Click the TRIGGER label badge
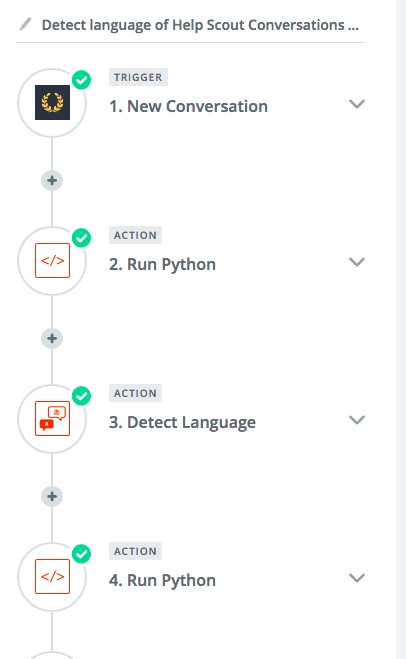This screenshot has height=659, width=406. pyautogui.click(x=138, y=77)
